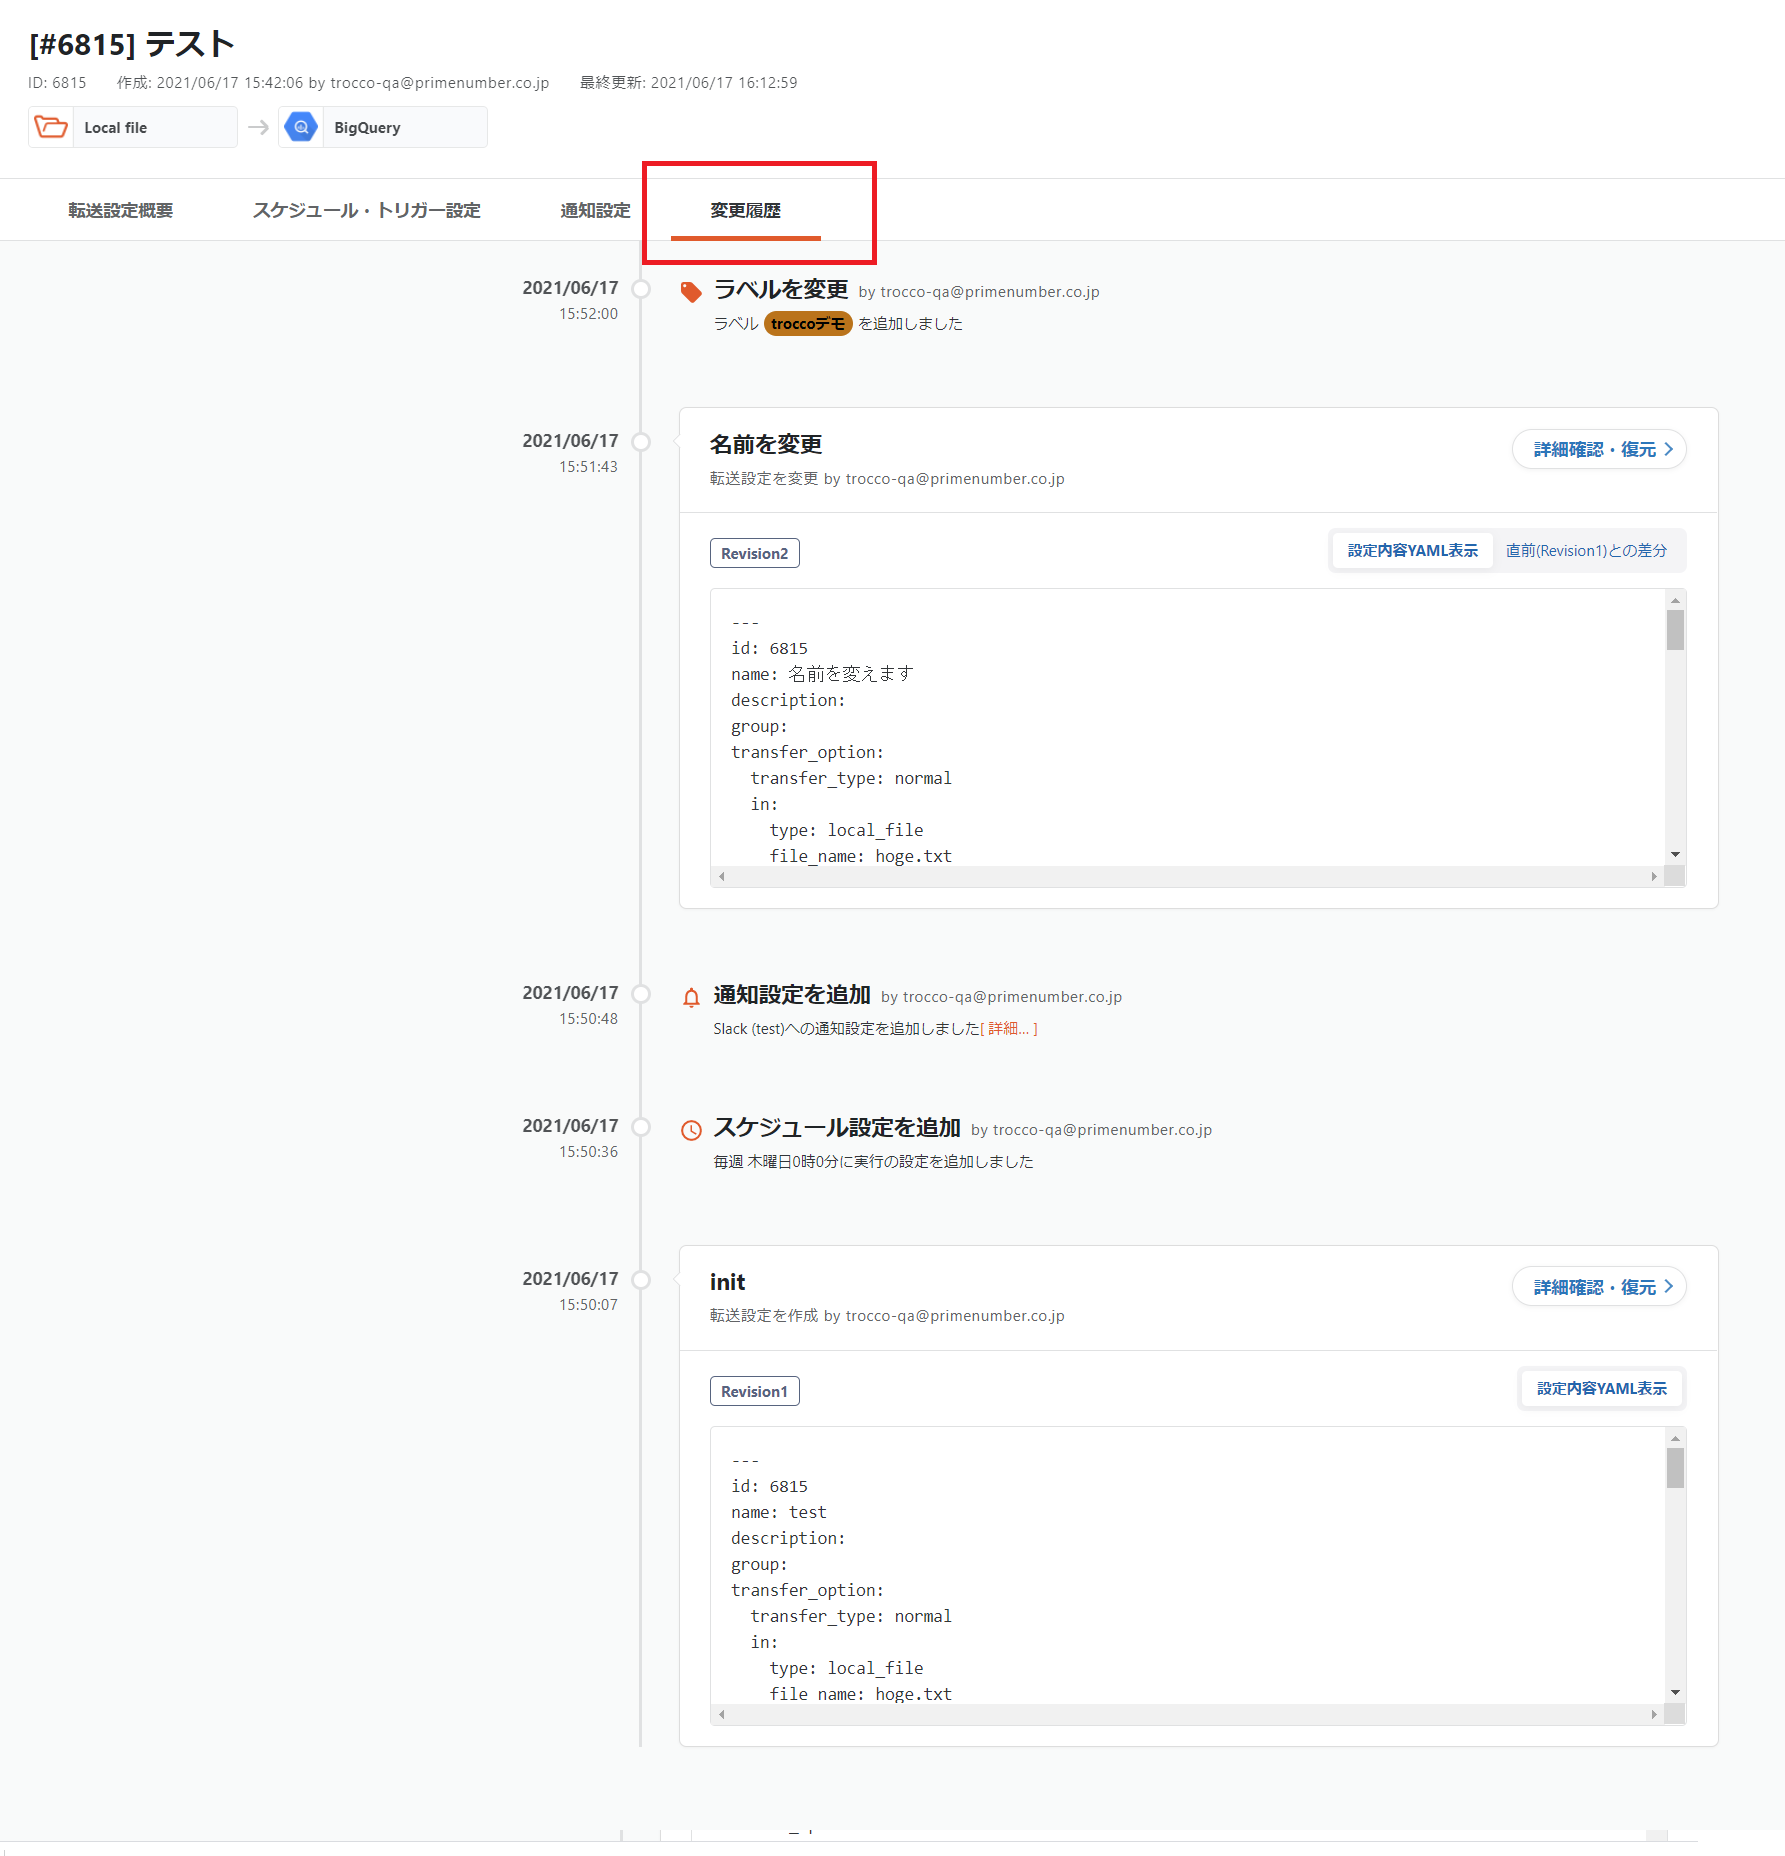The height and width of the screenshot is (1856, 1785).
Task: Expand 詳細 link in Slack notification entry
Action: (1008, 1029)
